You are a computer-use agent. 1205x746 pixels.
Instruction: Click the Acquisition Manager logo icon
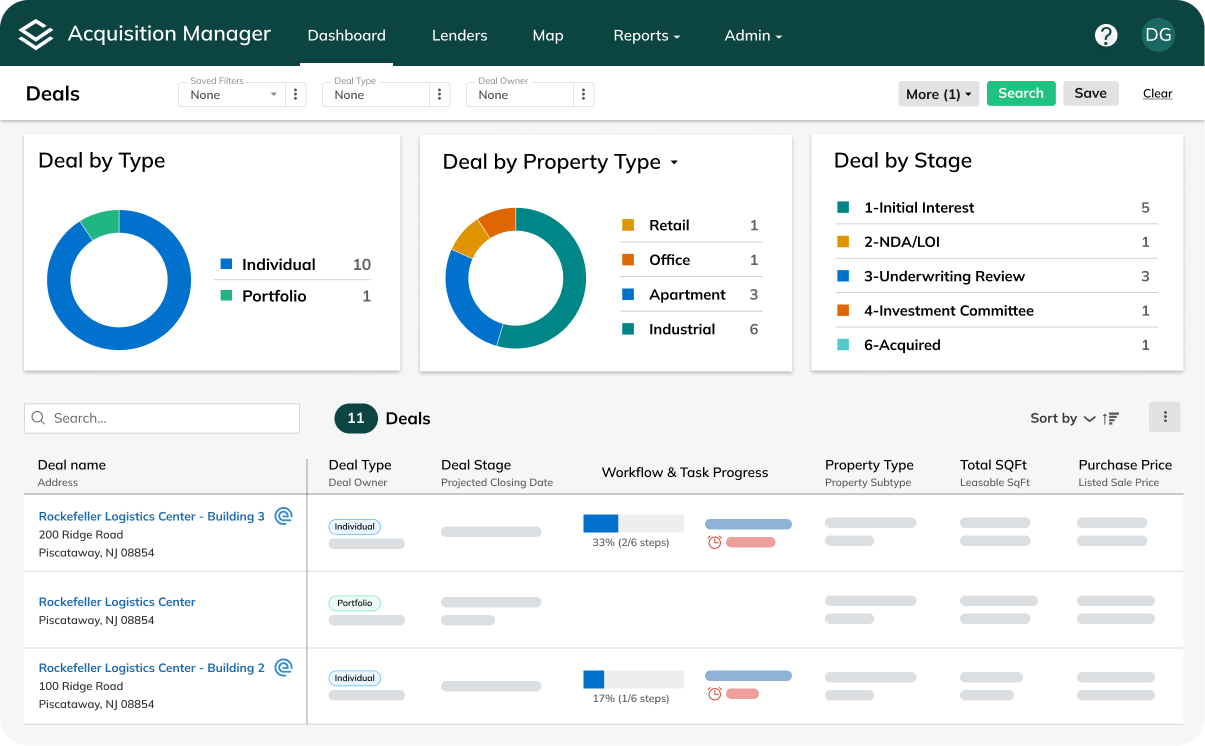[35, 35]
